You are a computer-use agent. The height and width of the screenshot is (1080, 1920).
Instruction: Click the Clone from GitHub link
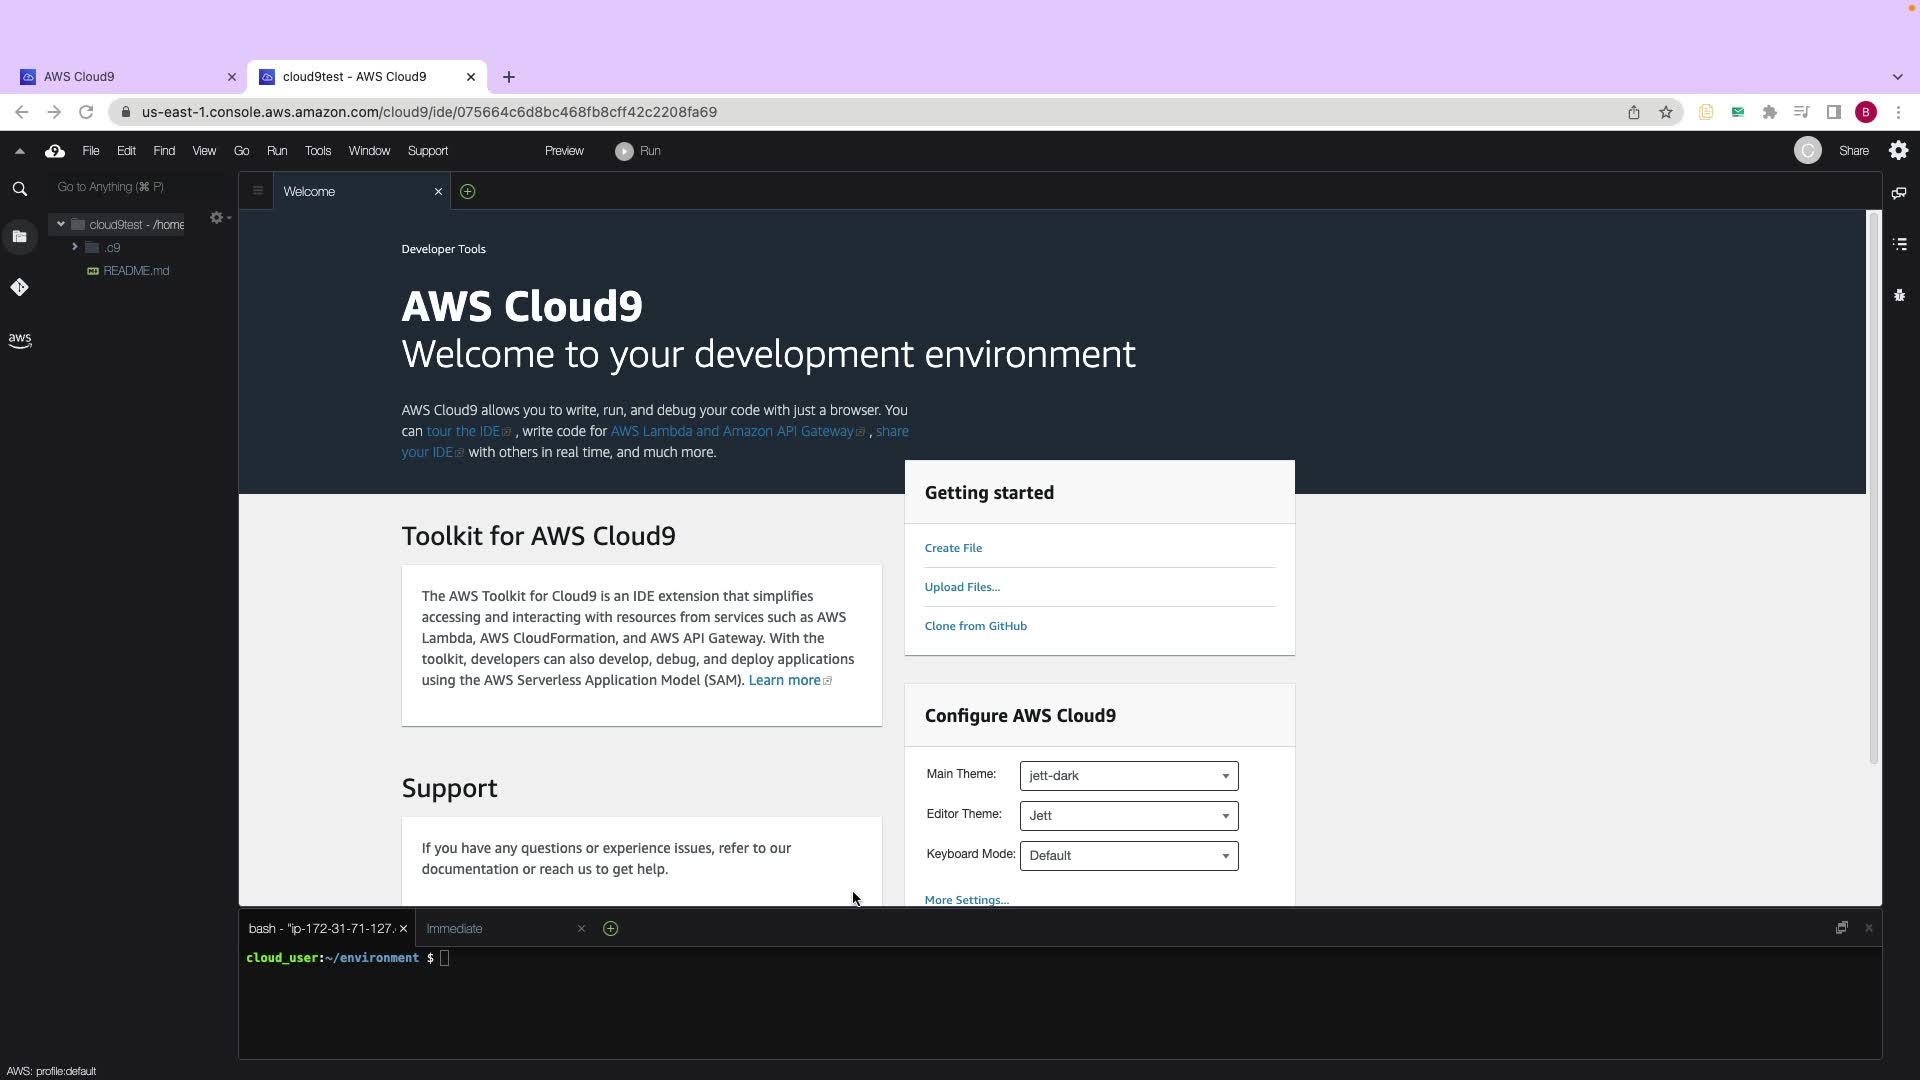(975, 626)
